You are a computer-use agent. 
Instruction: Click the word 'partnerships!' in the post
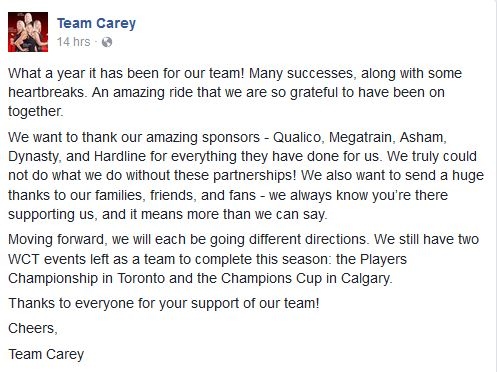[x=254, y=176]
